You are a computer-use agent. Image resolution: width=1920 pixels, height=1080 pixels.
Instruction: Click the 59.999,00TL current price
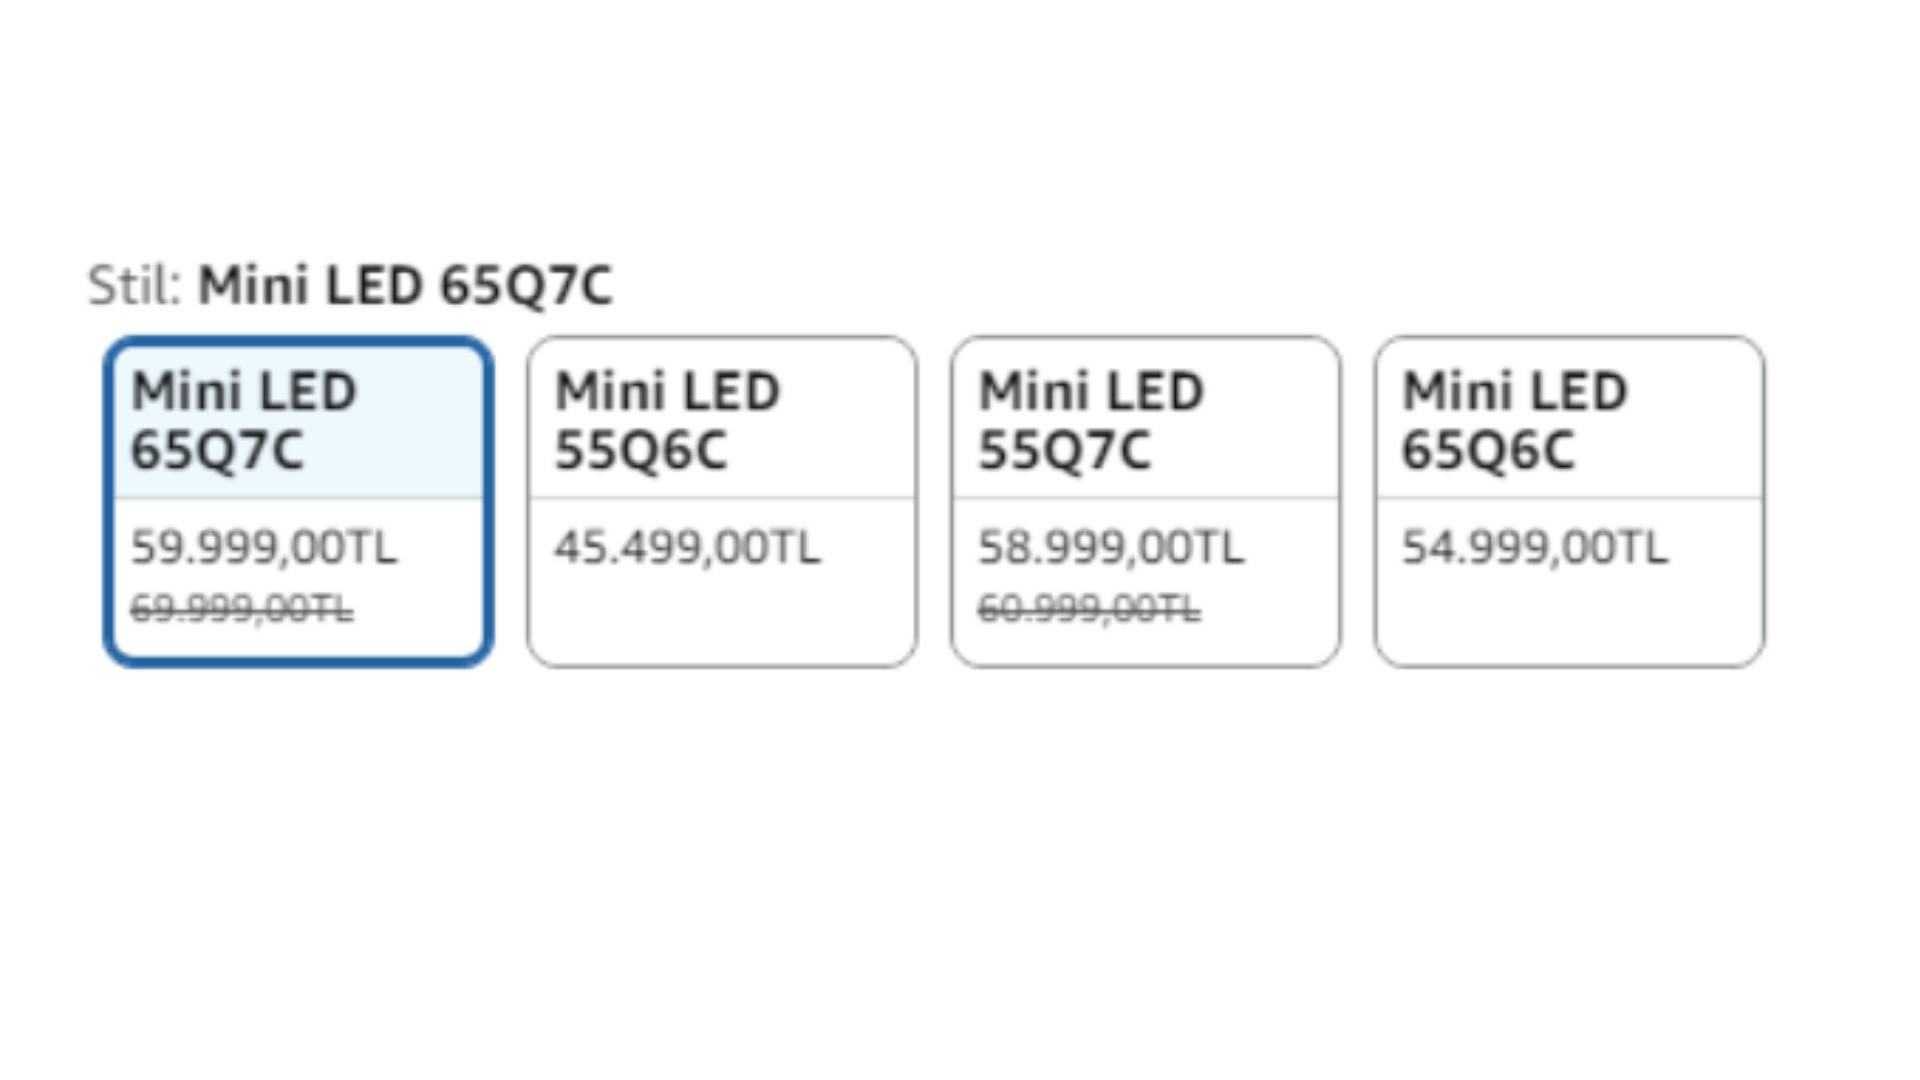click(264, 547)
